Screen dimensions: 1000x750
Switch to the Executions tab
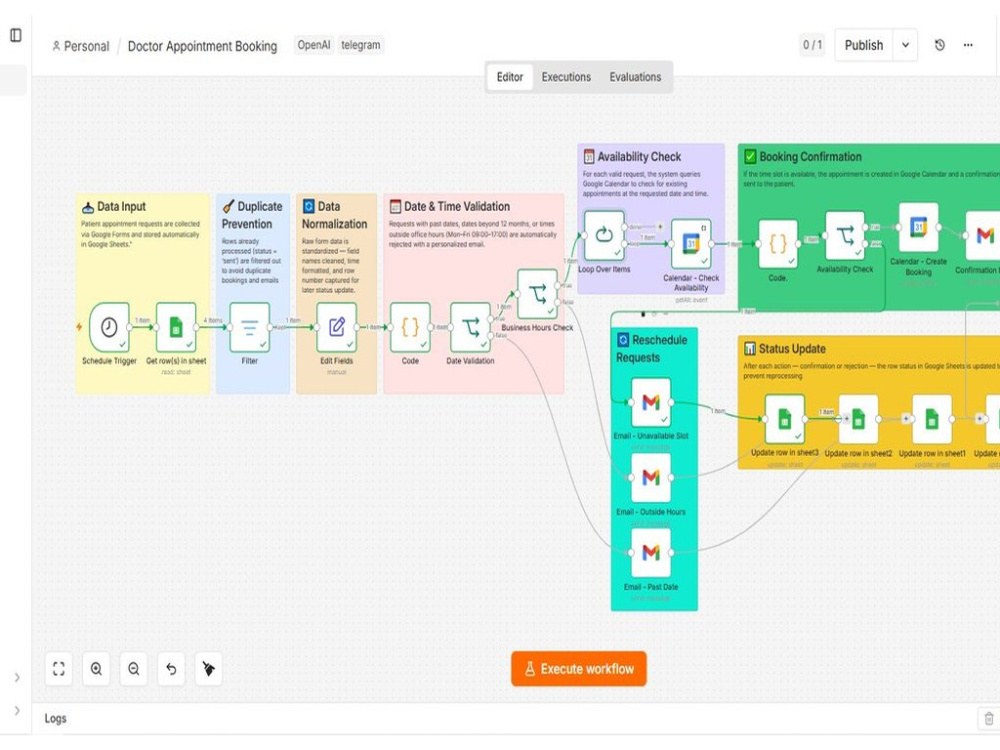[x=566, y=77]
